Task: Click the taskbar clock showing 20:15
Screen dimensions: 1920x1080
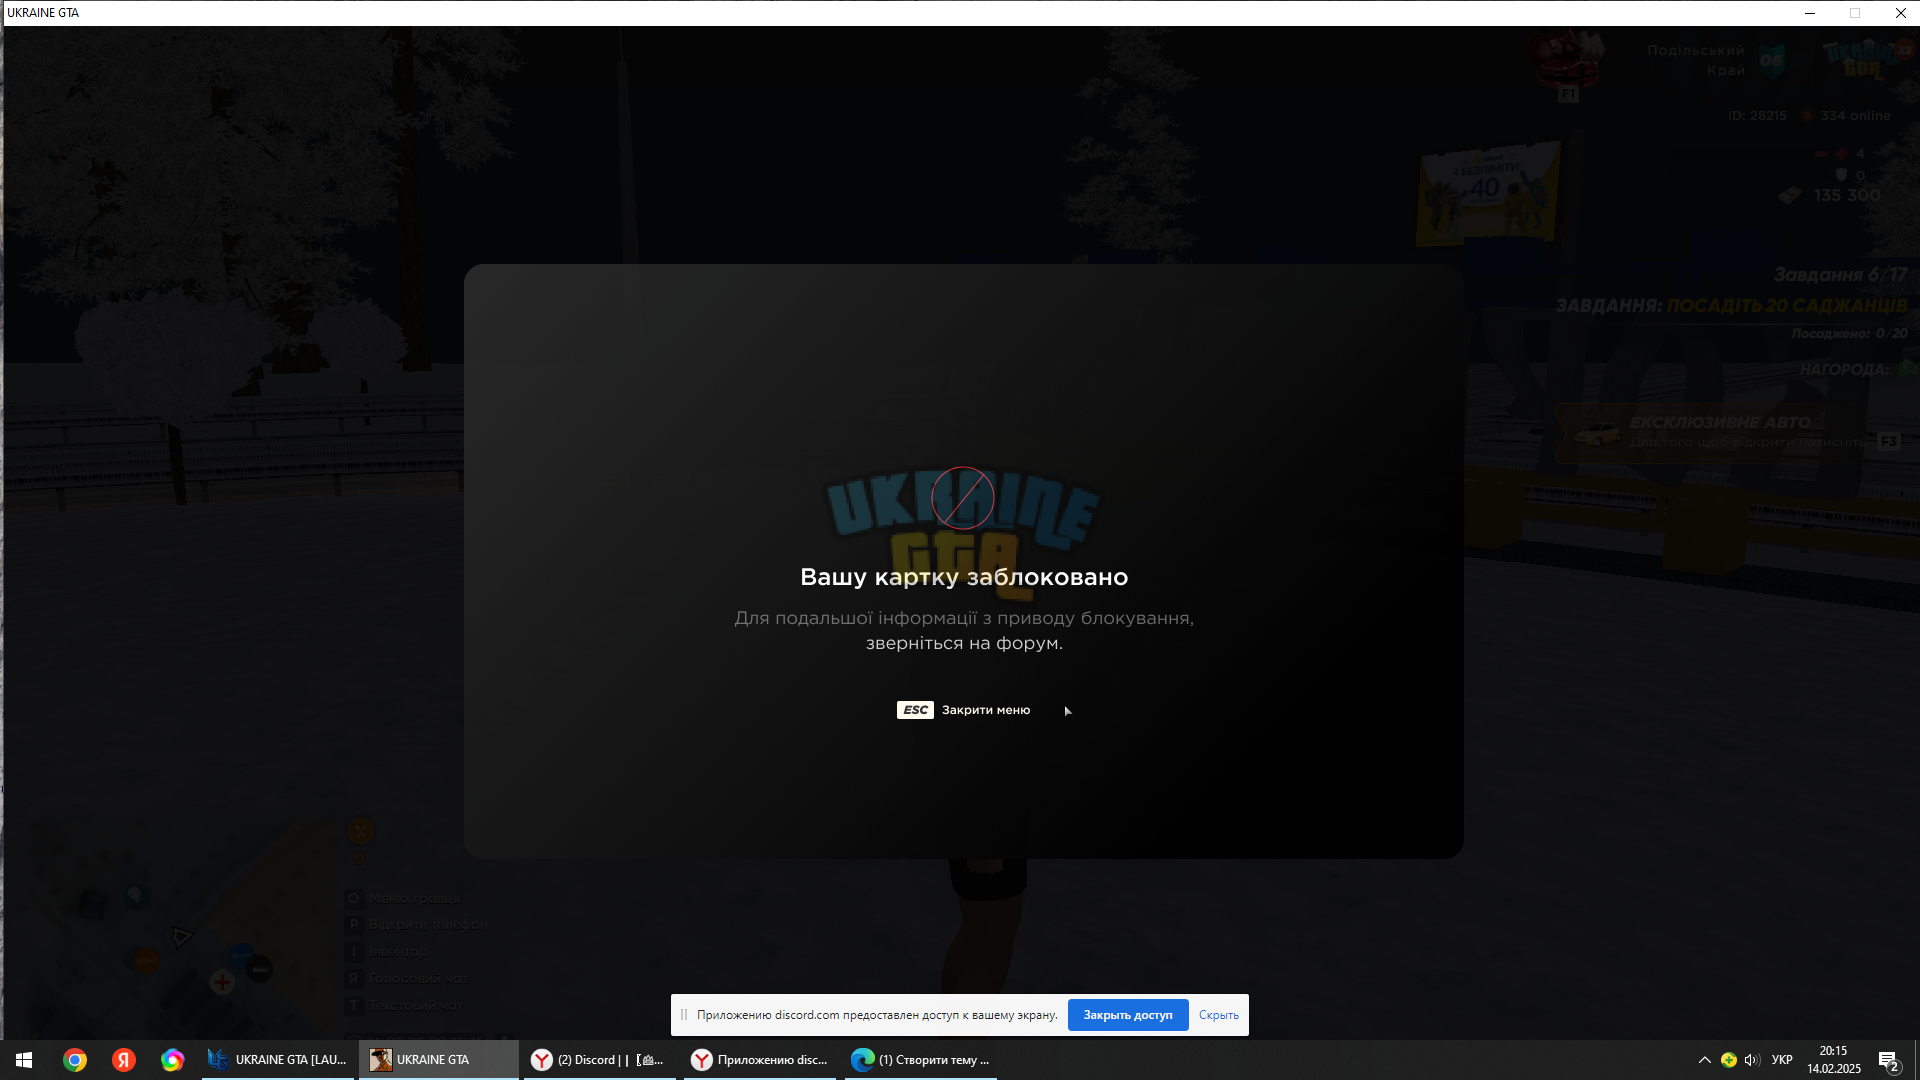Action: click(1833, 1060)
